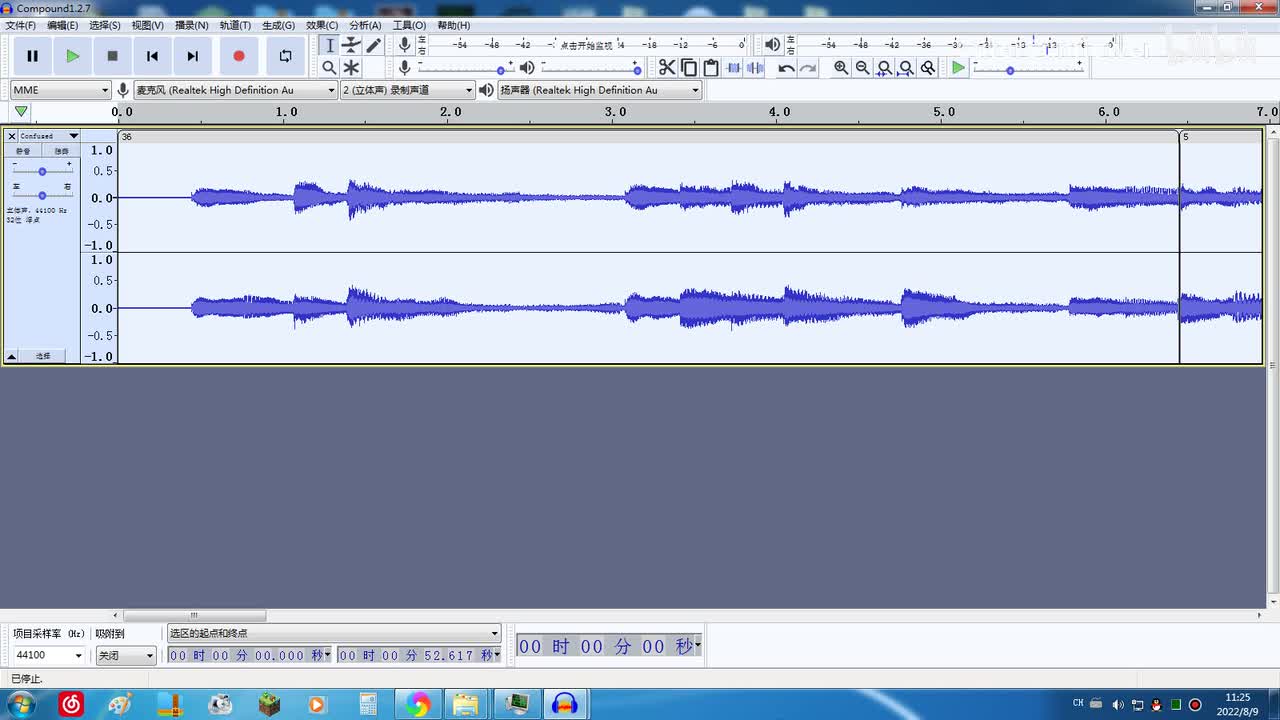This screenshot has height=720, width=1280.
Task: Click the selection end time field 52.617
Action: tap(419, 655)
